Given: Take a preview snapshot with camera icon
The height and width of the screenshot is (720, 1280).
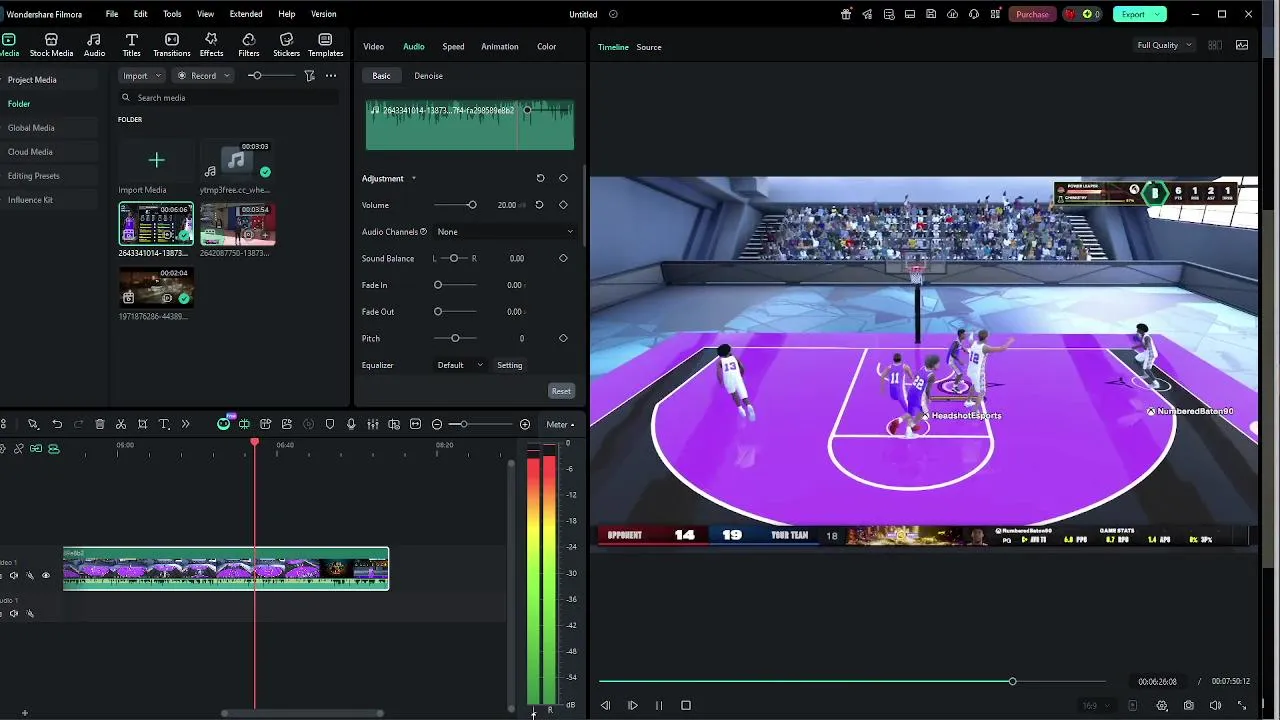Looking at the screenshot, I should (x=1189, y=705).
